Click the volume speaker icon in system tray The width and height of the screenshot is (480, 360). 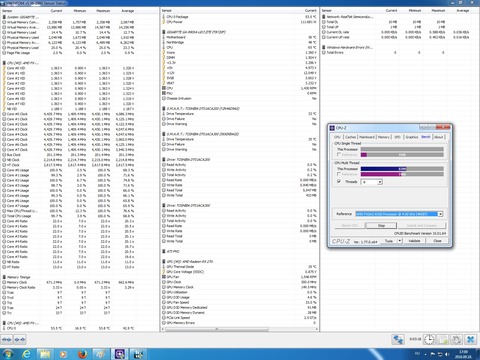[x=447, y=354]
